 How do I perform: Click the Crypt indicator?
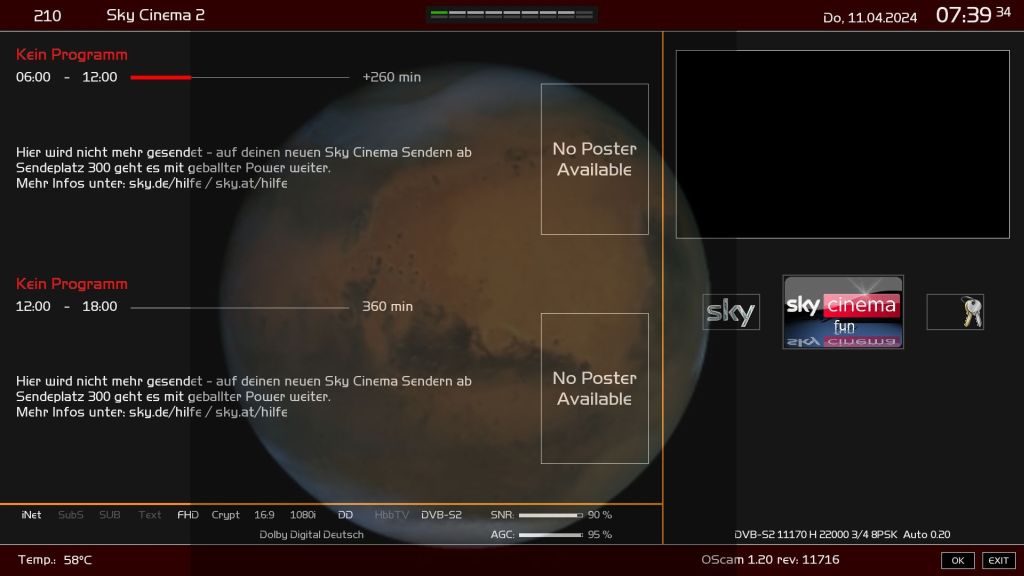[225, 515]
